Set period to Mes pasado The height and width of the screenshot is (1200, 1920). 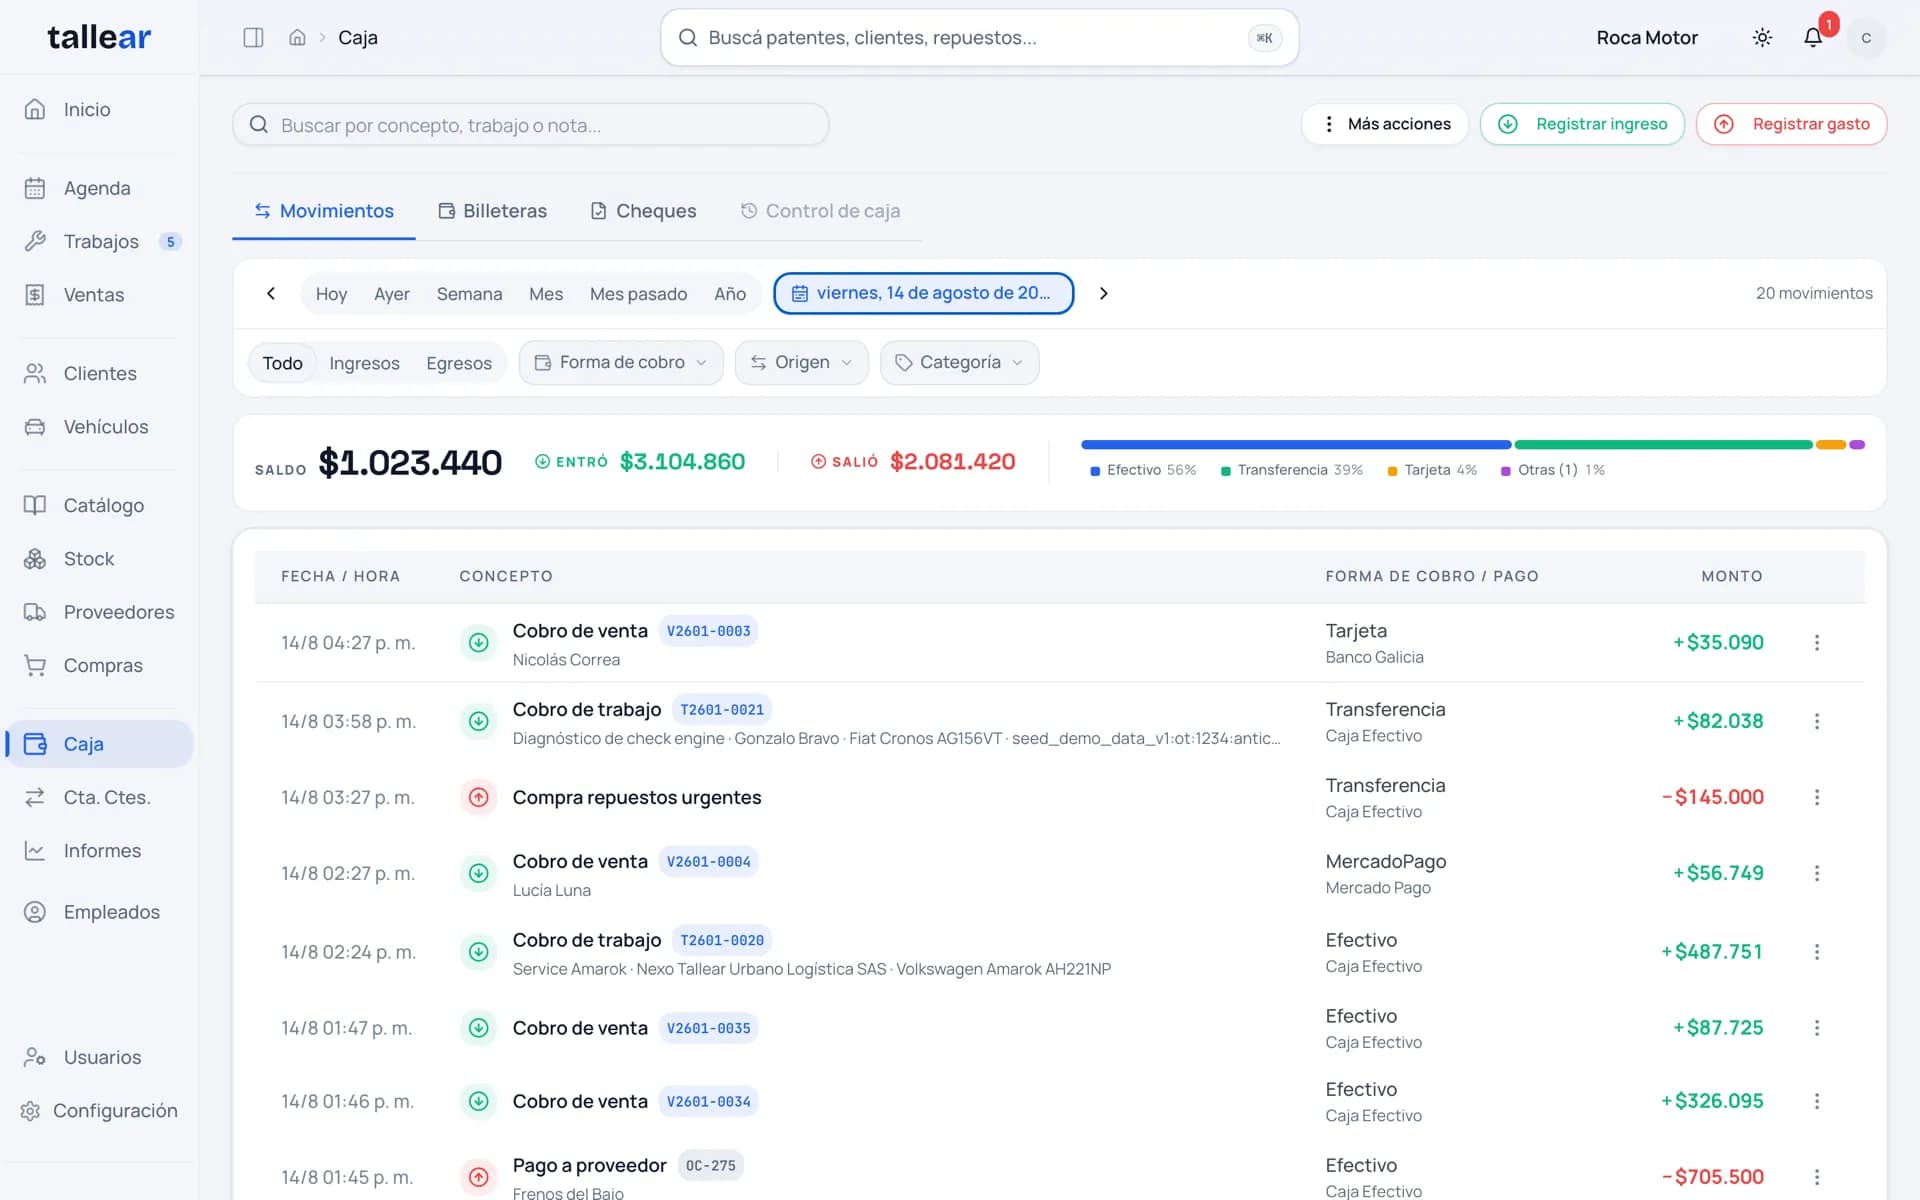[x=638, y=294]
